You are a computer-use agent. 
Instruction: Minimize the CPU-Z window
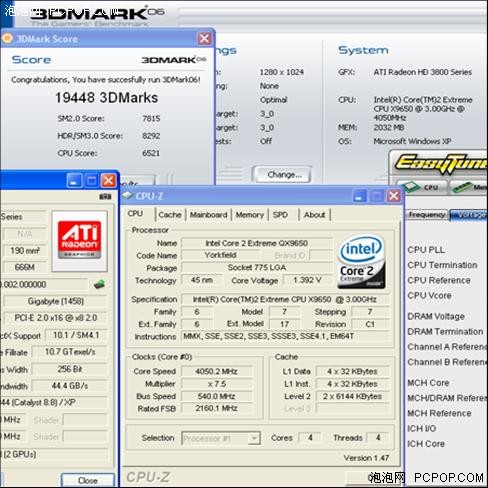pos(359,196)
